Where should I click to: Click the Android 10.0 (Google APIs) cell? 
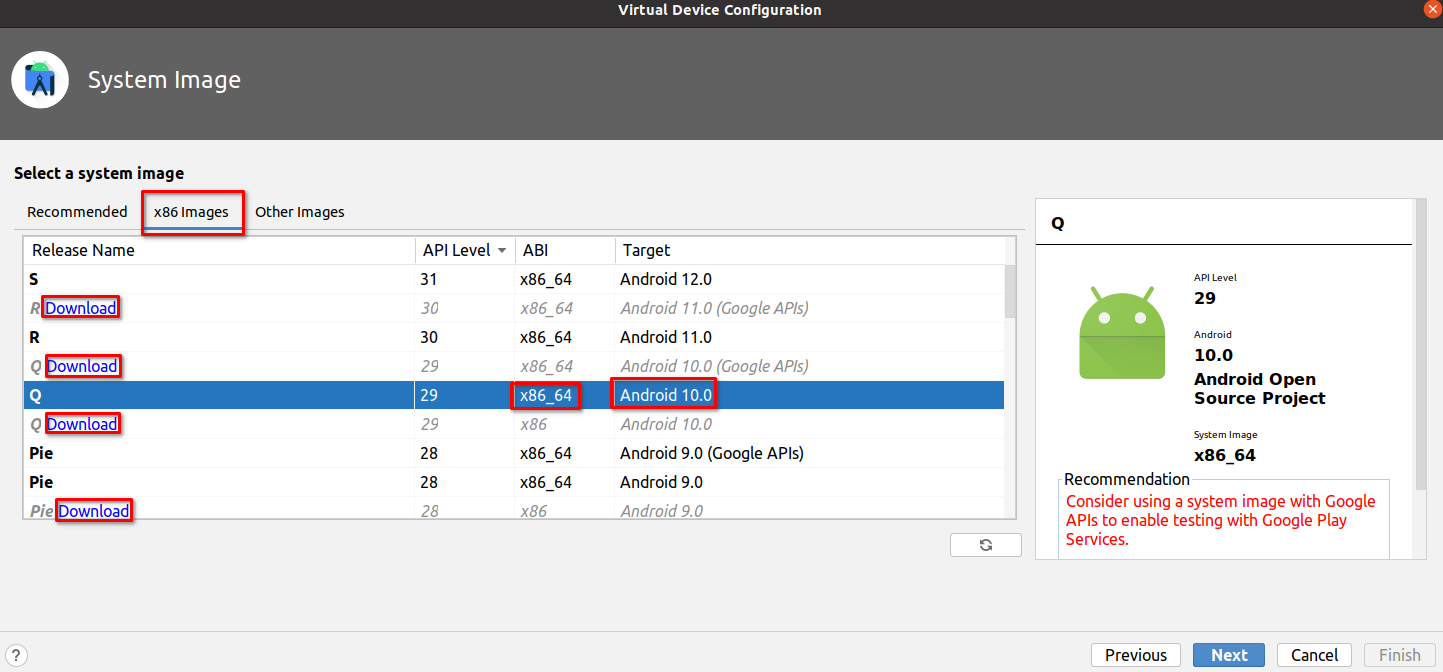(x=714, y=366)
